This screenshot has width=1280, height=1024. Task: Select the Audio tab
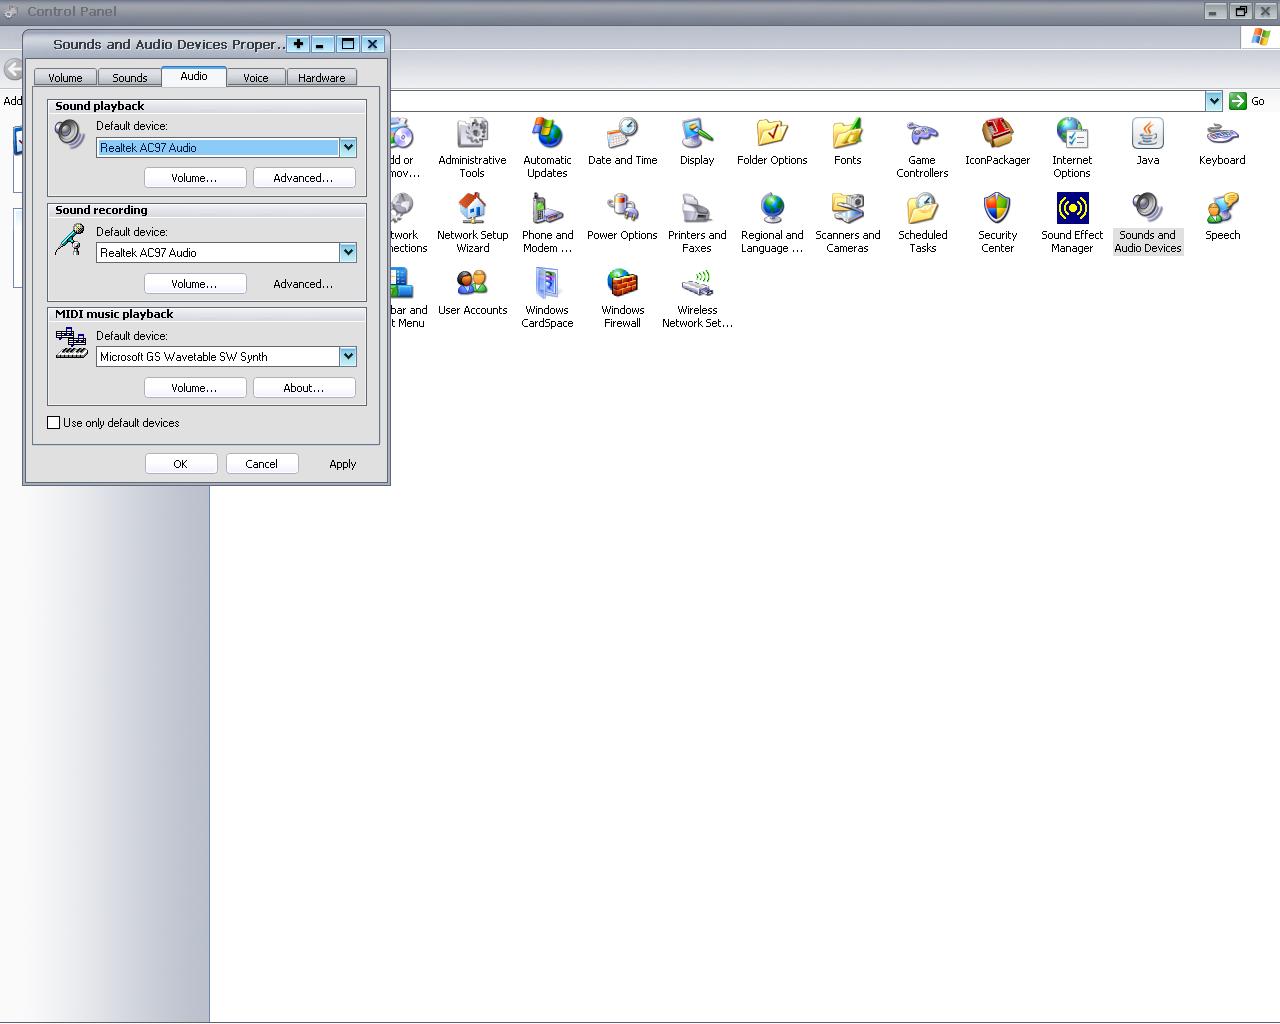[194, 76]
